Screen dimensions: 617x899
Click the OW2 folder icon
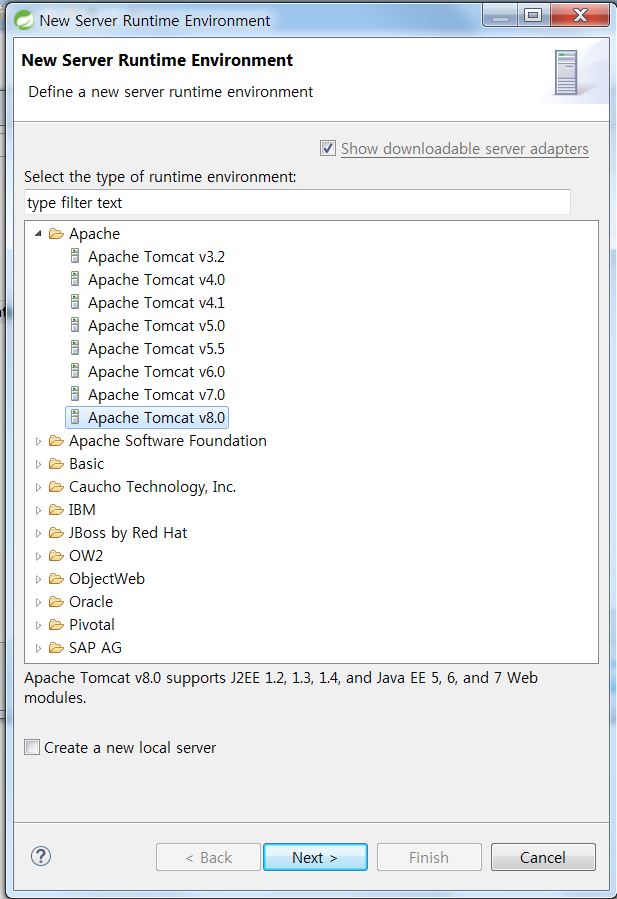point(56,556)
